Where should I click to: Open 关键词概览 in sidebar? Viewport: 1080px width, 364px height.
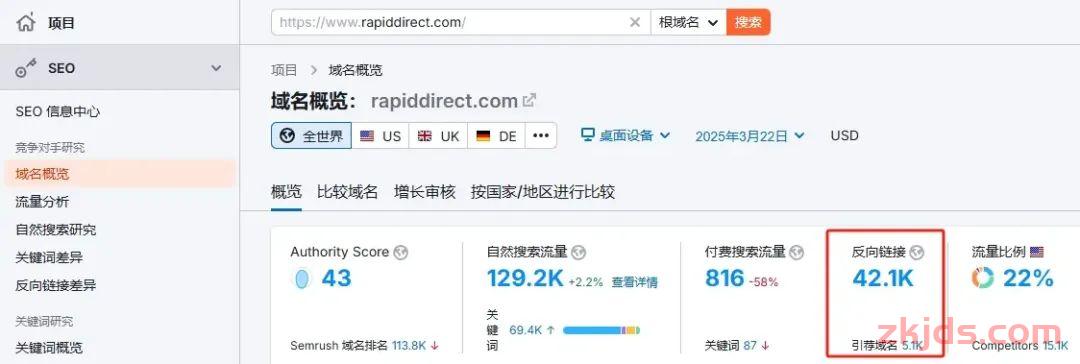click(49, 347)
